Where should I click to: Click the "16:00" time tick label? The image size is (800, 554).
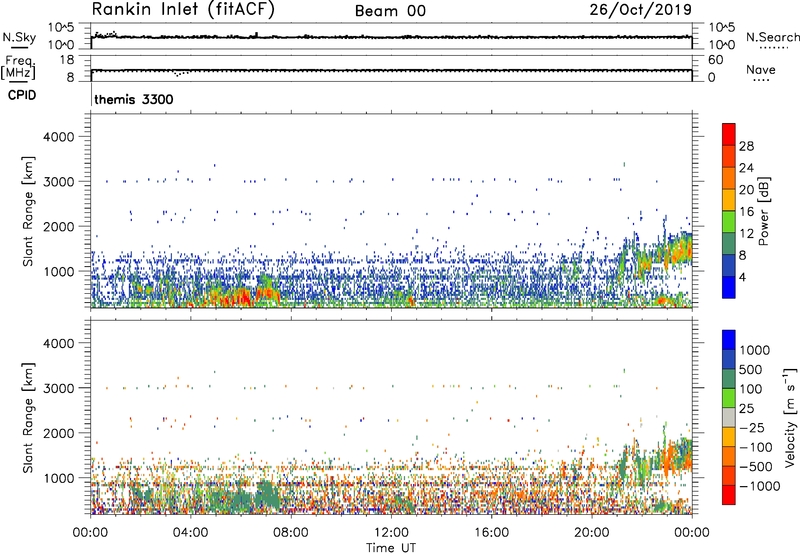(x=491, y=533)
